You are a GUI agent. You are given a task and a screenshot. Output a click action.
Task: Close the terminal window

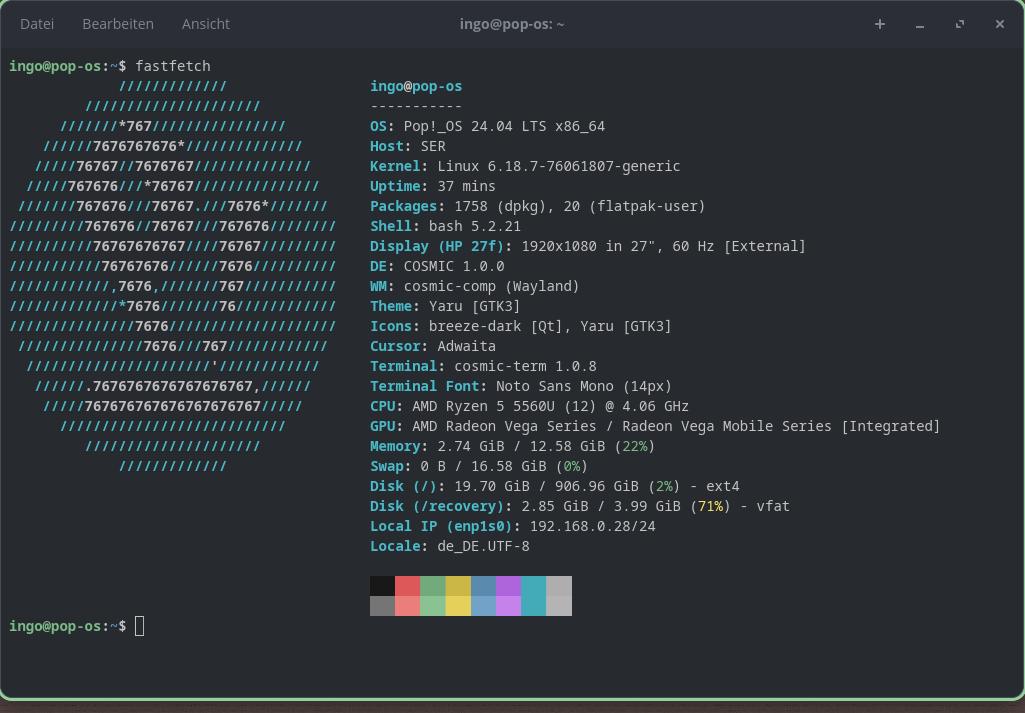(1000, 24)
